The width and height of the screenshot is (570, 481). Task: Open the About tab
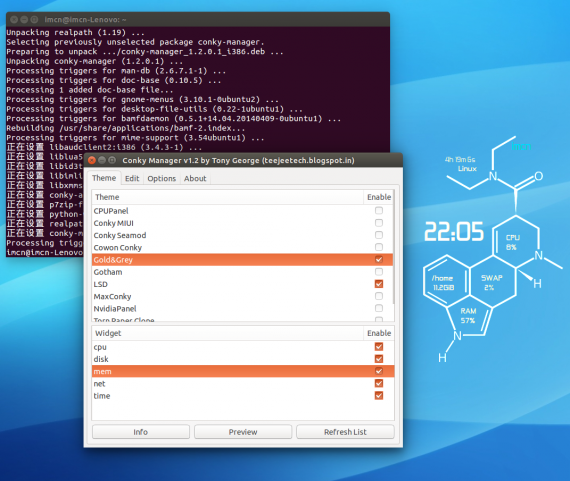(x=195, y=179)
